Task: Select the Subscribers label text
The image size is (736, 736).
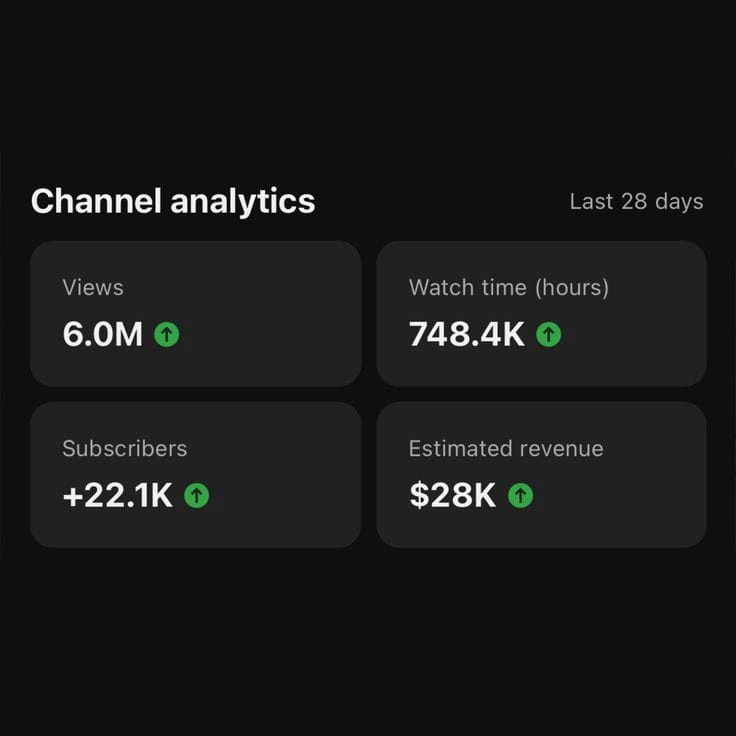Action: pos(125,449)
